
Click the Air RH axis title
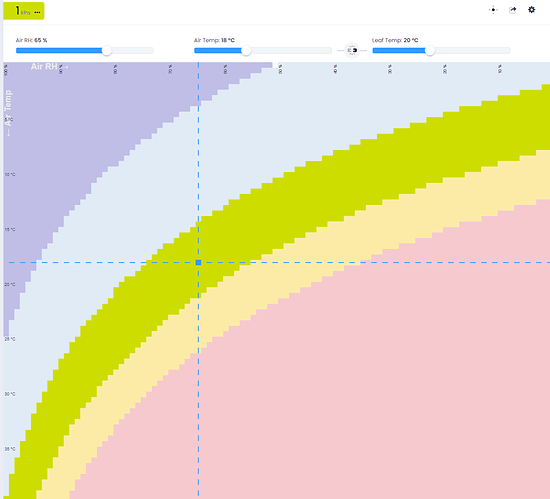(x=49, y=66)
